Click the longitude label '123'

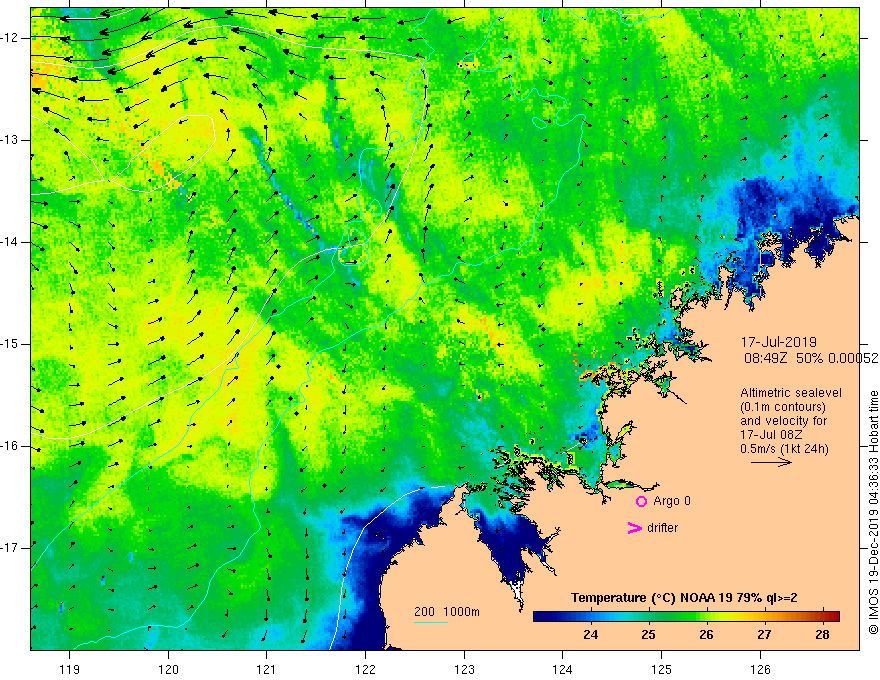464,669
